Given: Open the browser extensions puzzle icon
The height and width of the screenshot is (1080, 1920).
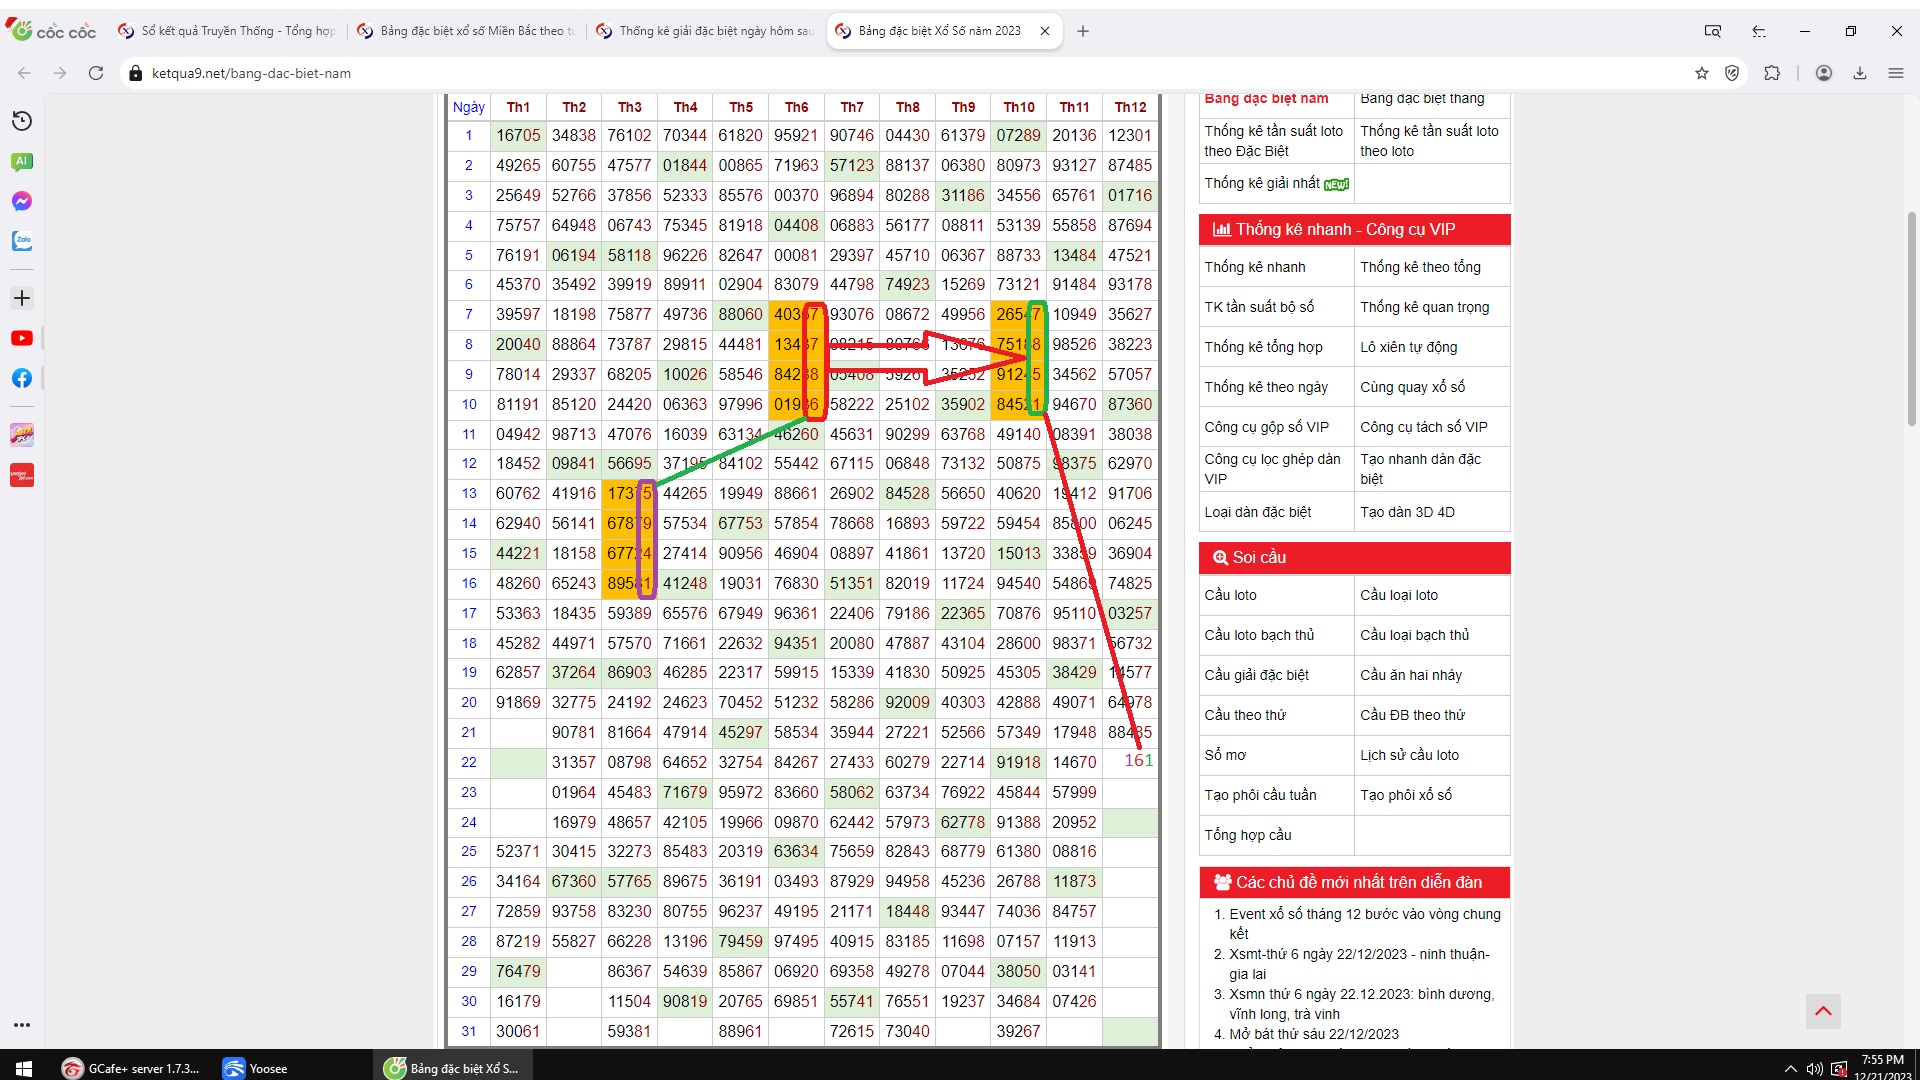Looking at the screenshot, I should (1772, 73).
